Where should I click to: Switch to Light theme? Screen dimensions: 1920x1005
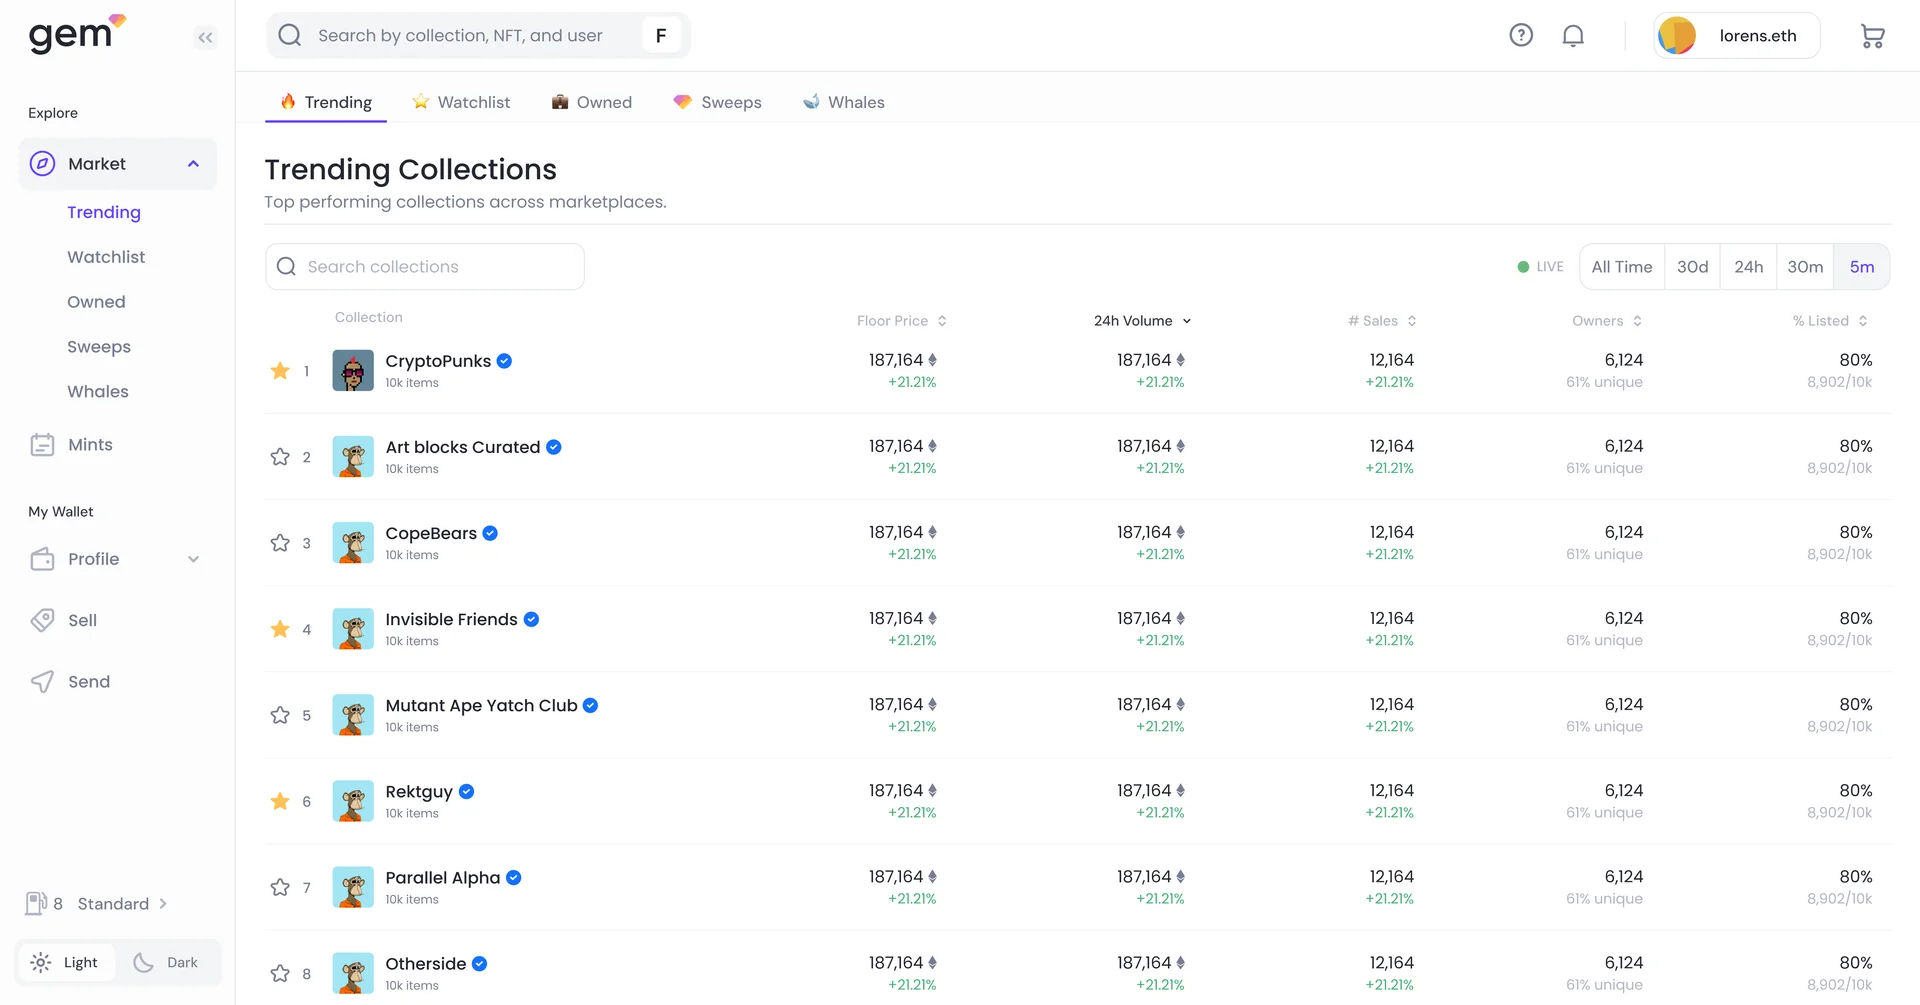pos(66,962)
